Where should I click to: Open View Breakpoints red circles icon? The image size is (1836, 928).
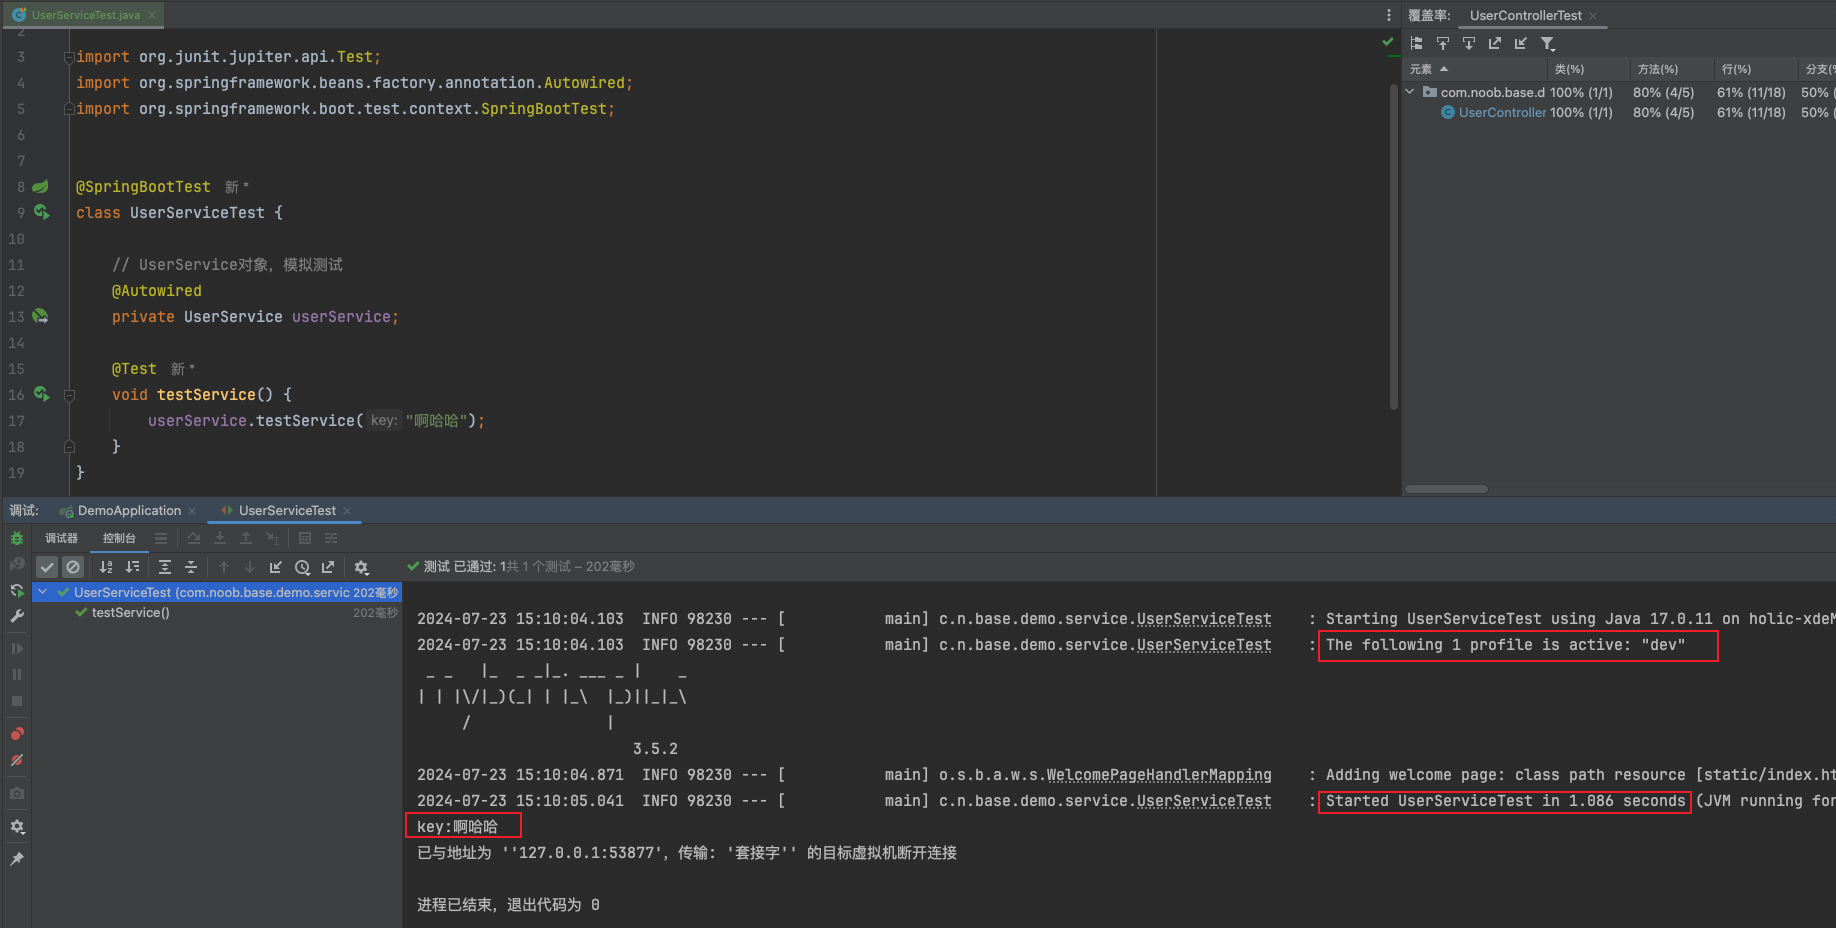click(17, 733)
